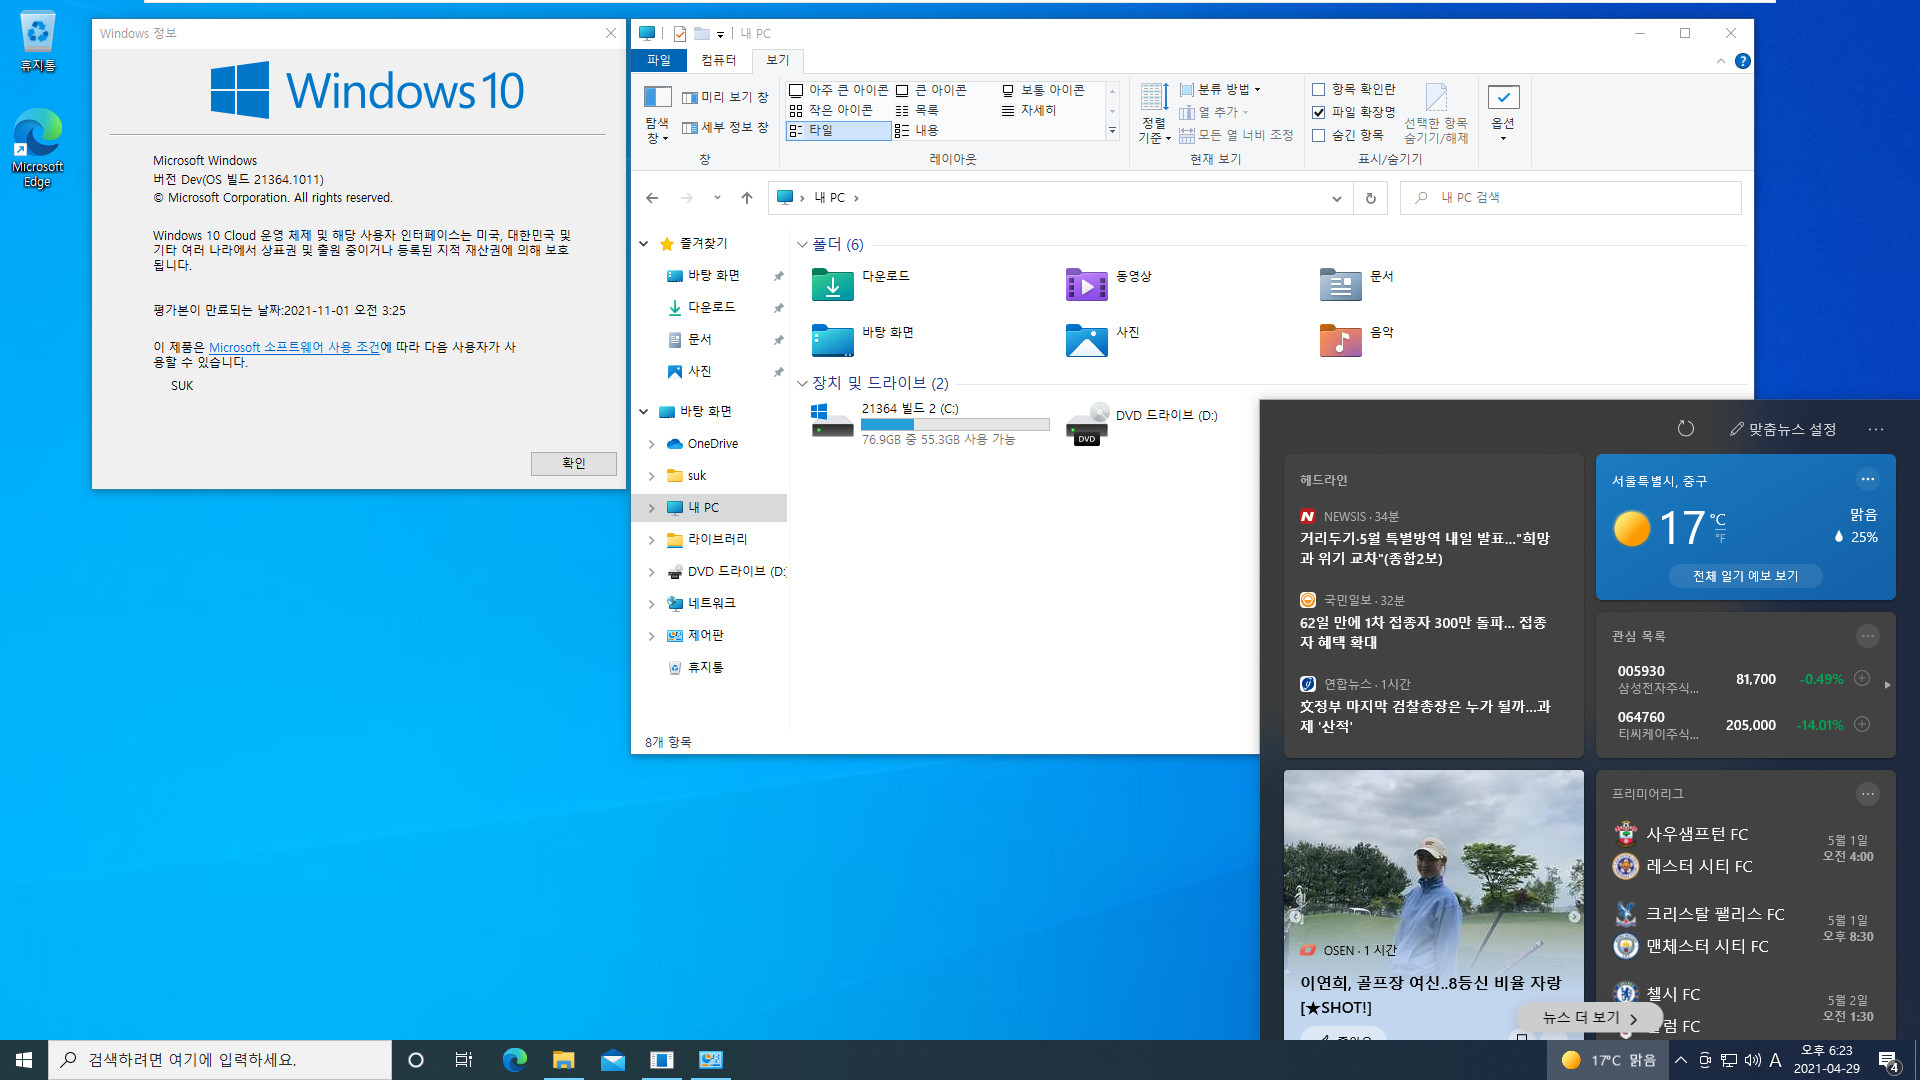The image size is (1920, 1080).
Task: Toggle the details pane (세부 정보 창) button
Action: click(725, 127)
